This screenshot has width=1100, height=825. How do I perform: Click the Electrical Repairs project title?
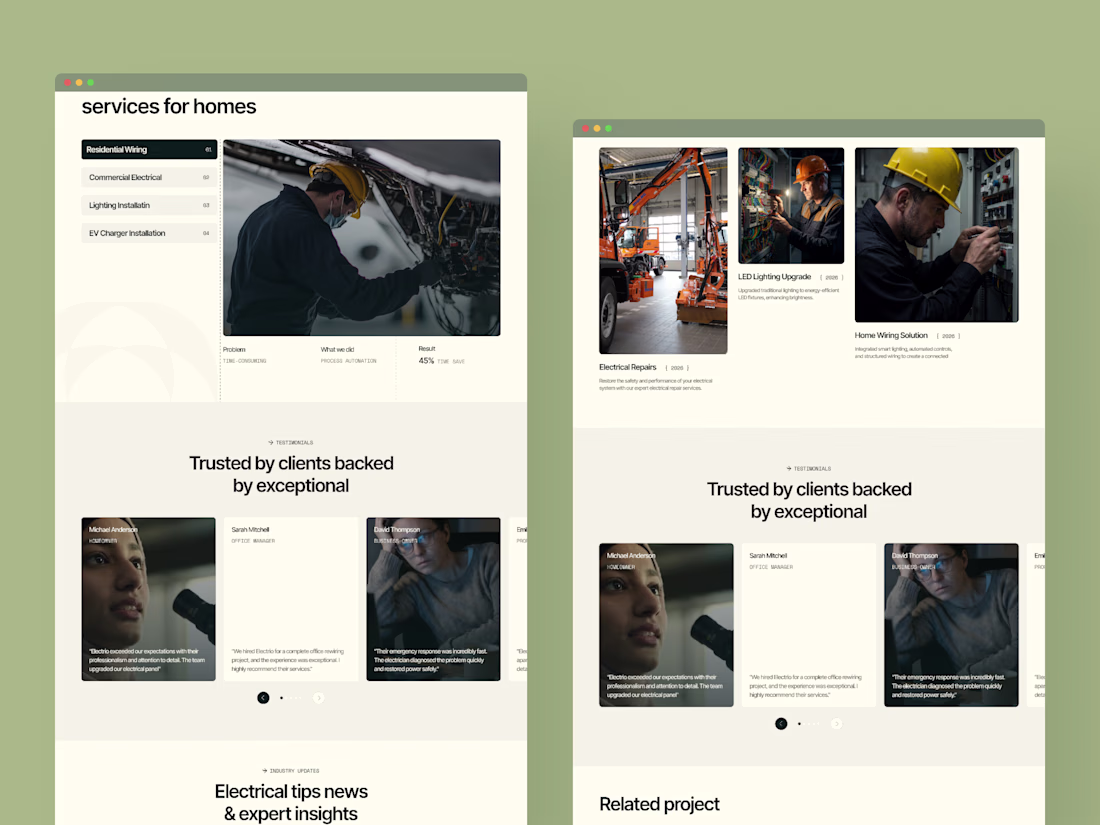[x=628, y=367]
